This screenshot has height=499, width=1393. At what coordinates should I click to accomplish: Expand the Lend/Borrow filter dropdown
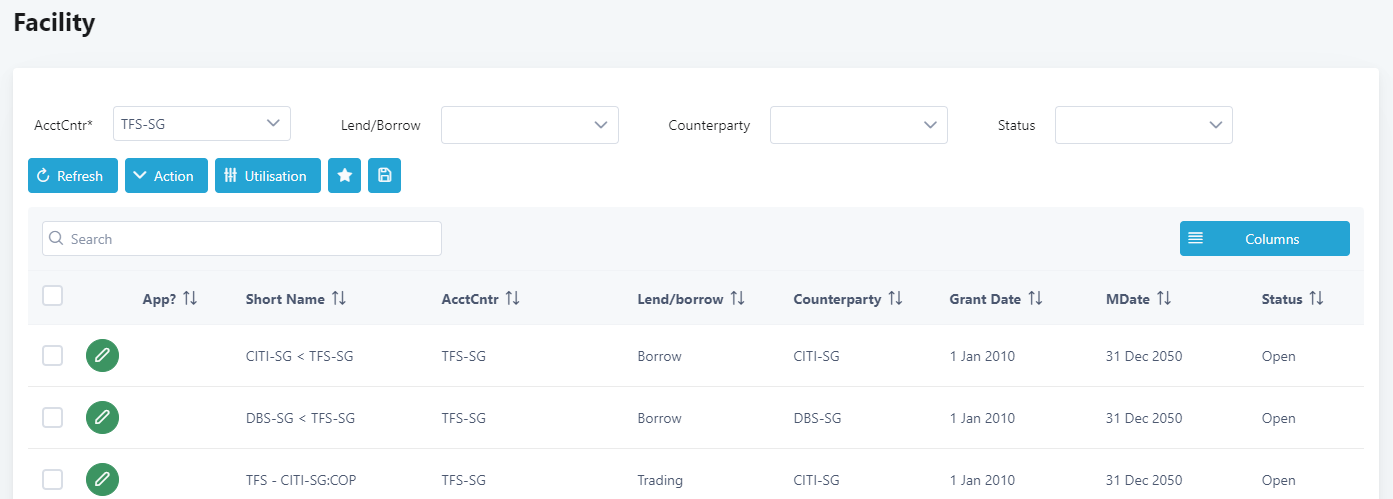tap(530, 125)
